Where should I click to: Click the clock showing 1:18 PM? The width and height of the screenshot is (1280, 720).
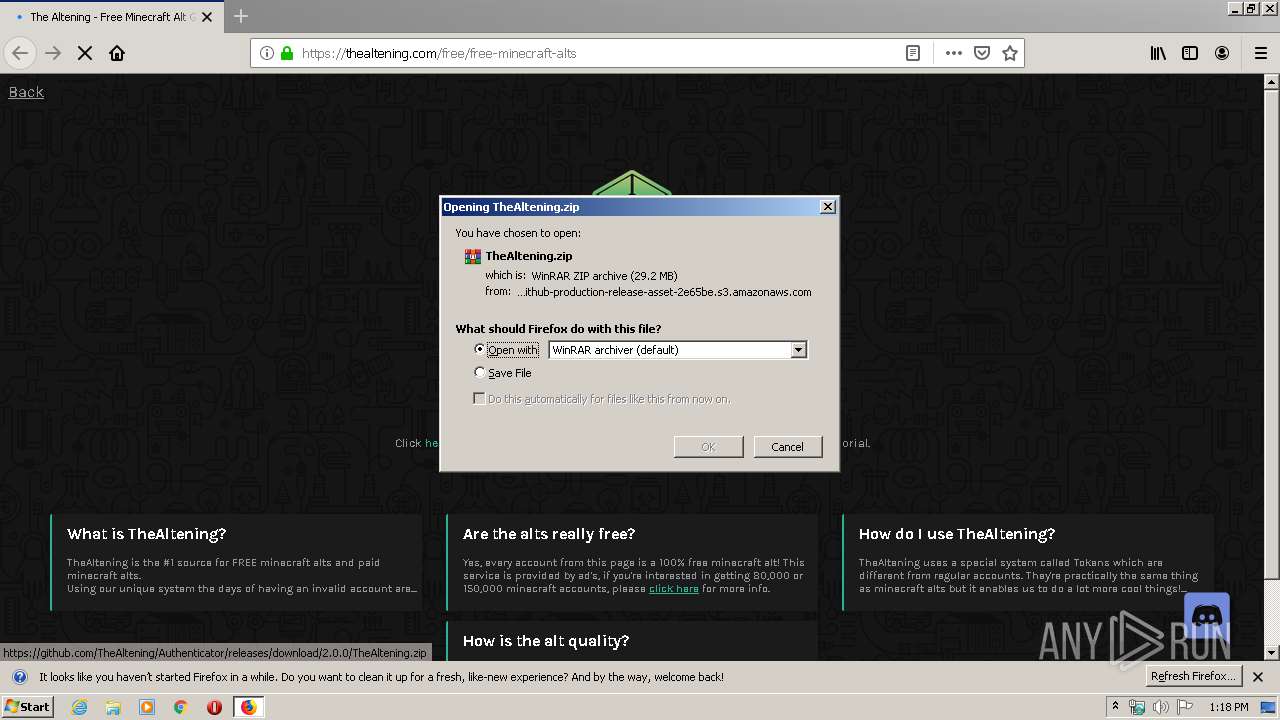click(x=1228, y=707)
